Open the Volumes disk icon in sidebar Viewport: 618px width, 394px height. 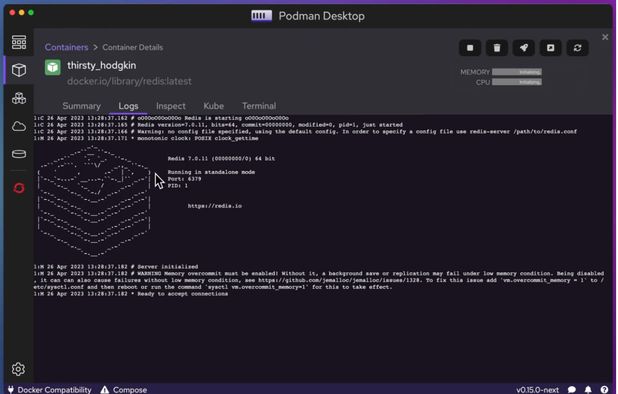click(19, 154)
